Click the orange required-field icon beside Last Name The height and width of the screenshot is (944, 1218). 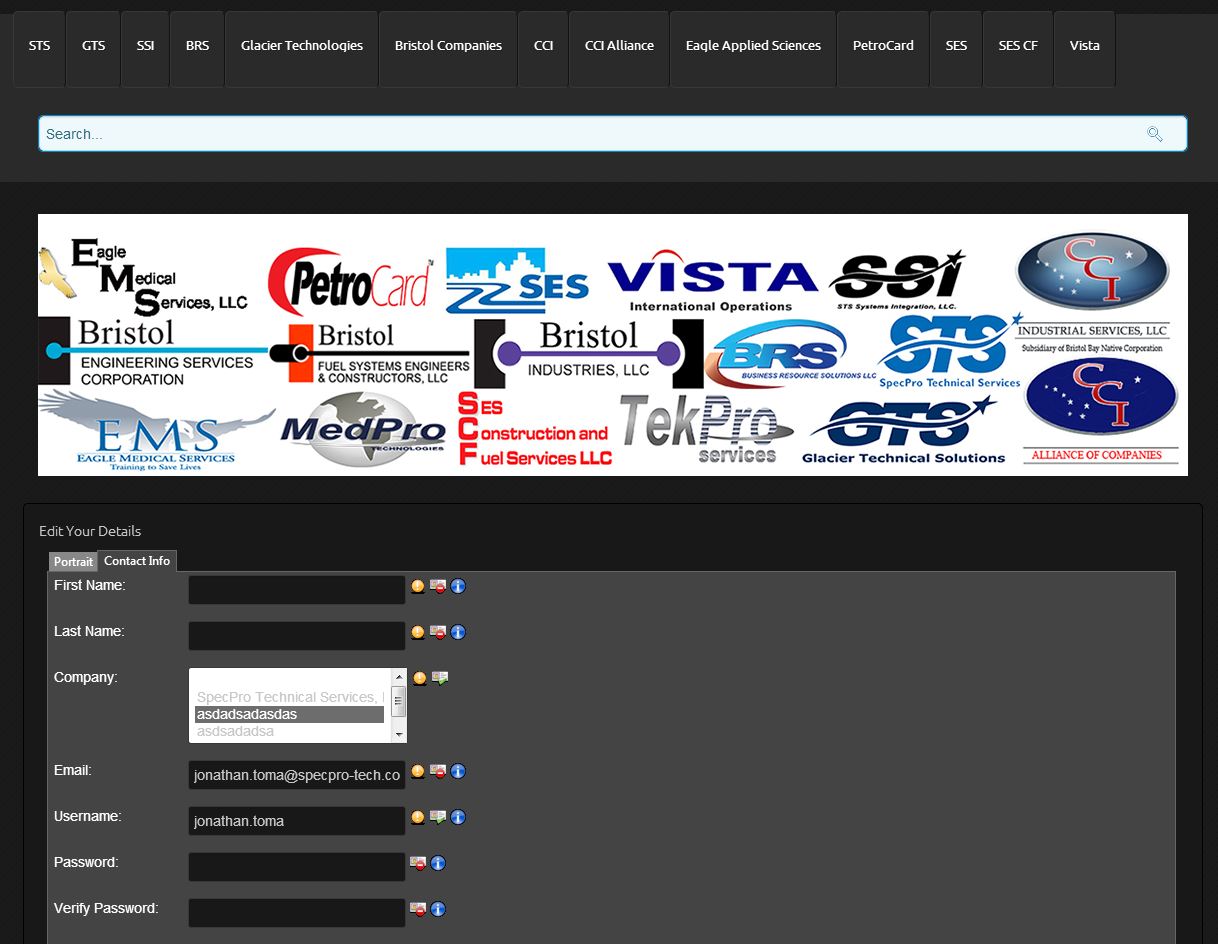click(418, 632)
